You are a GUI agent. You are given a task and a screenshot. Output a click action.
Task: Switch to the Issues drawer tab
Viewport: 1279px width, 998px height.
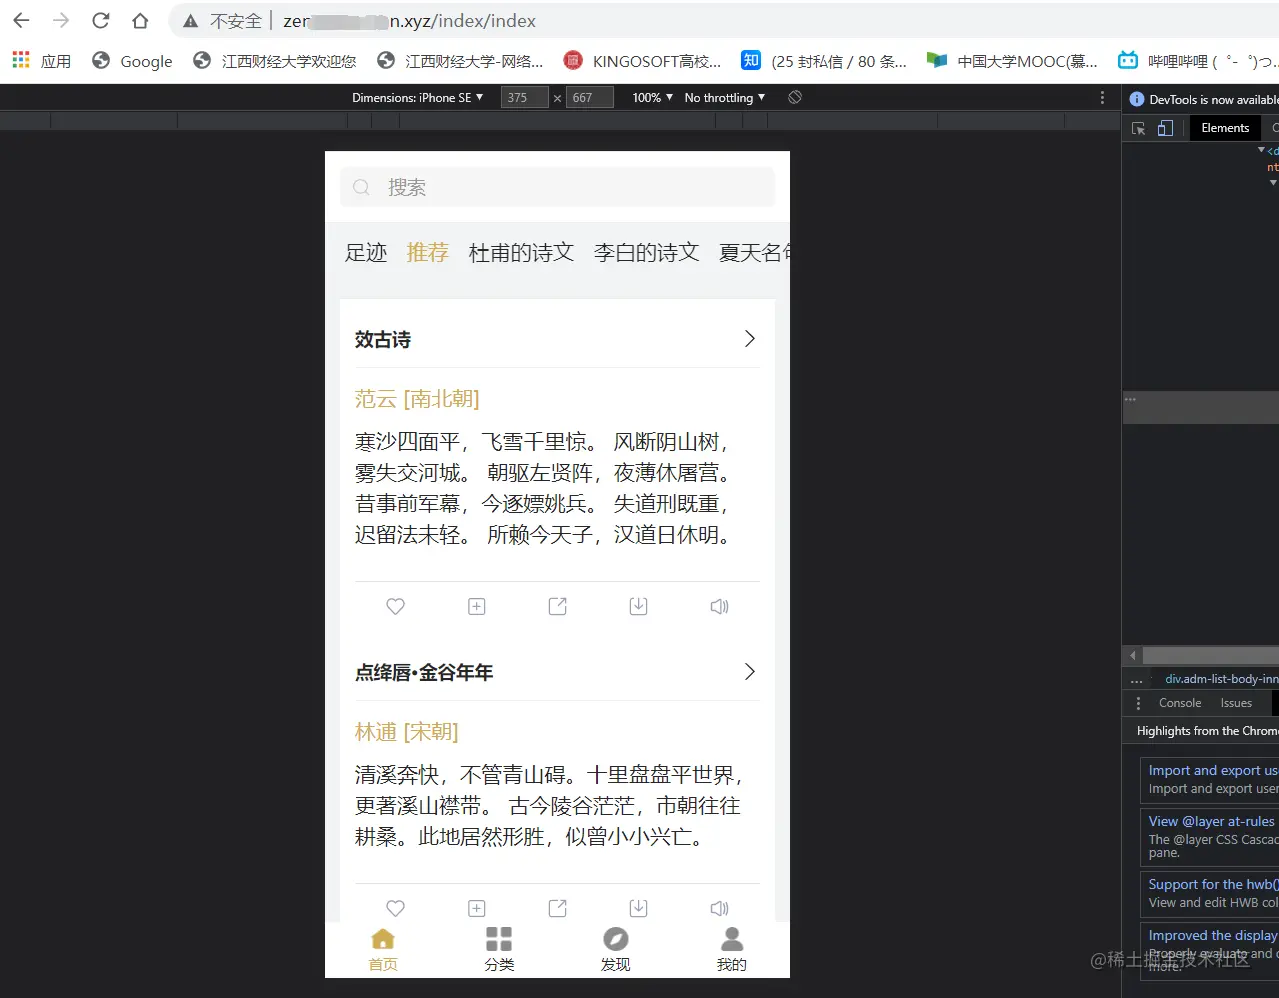[1236, 703]
